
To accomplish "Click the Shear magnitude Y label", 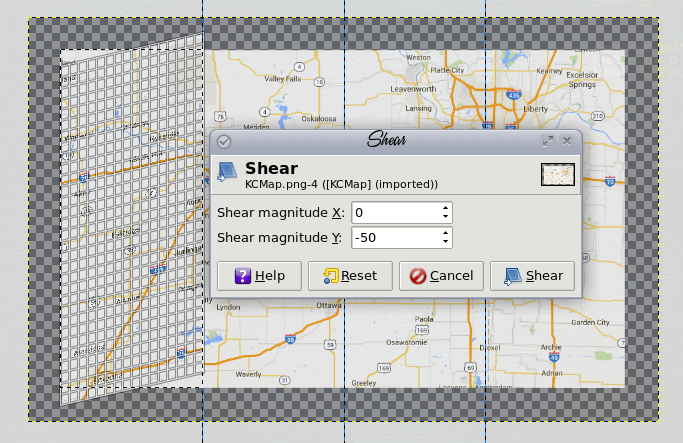I will click(280, 237).
